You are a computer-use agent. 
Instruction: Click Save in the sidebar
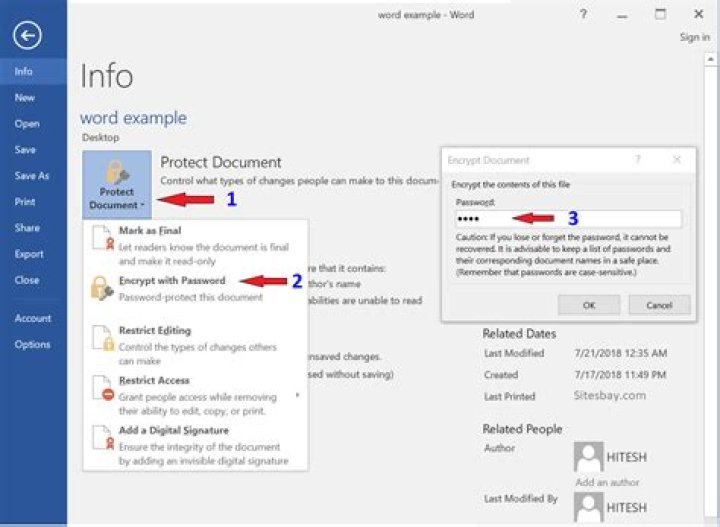pos(34,150)
